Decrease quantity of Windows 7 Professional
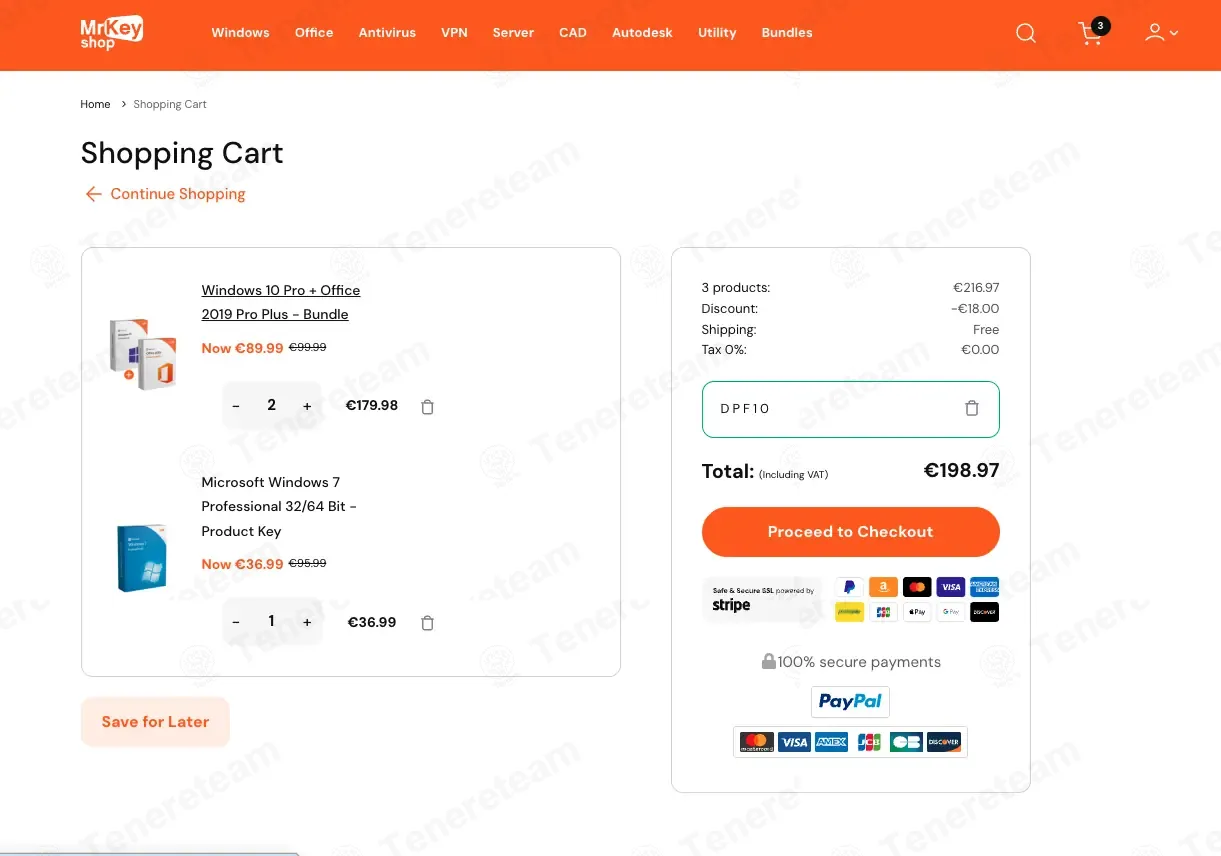Image resolution: width=1221 pixels, height=856 pixels. pyautogui.click(x=236, y=622)
